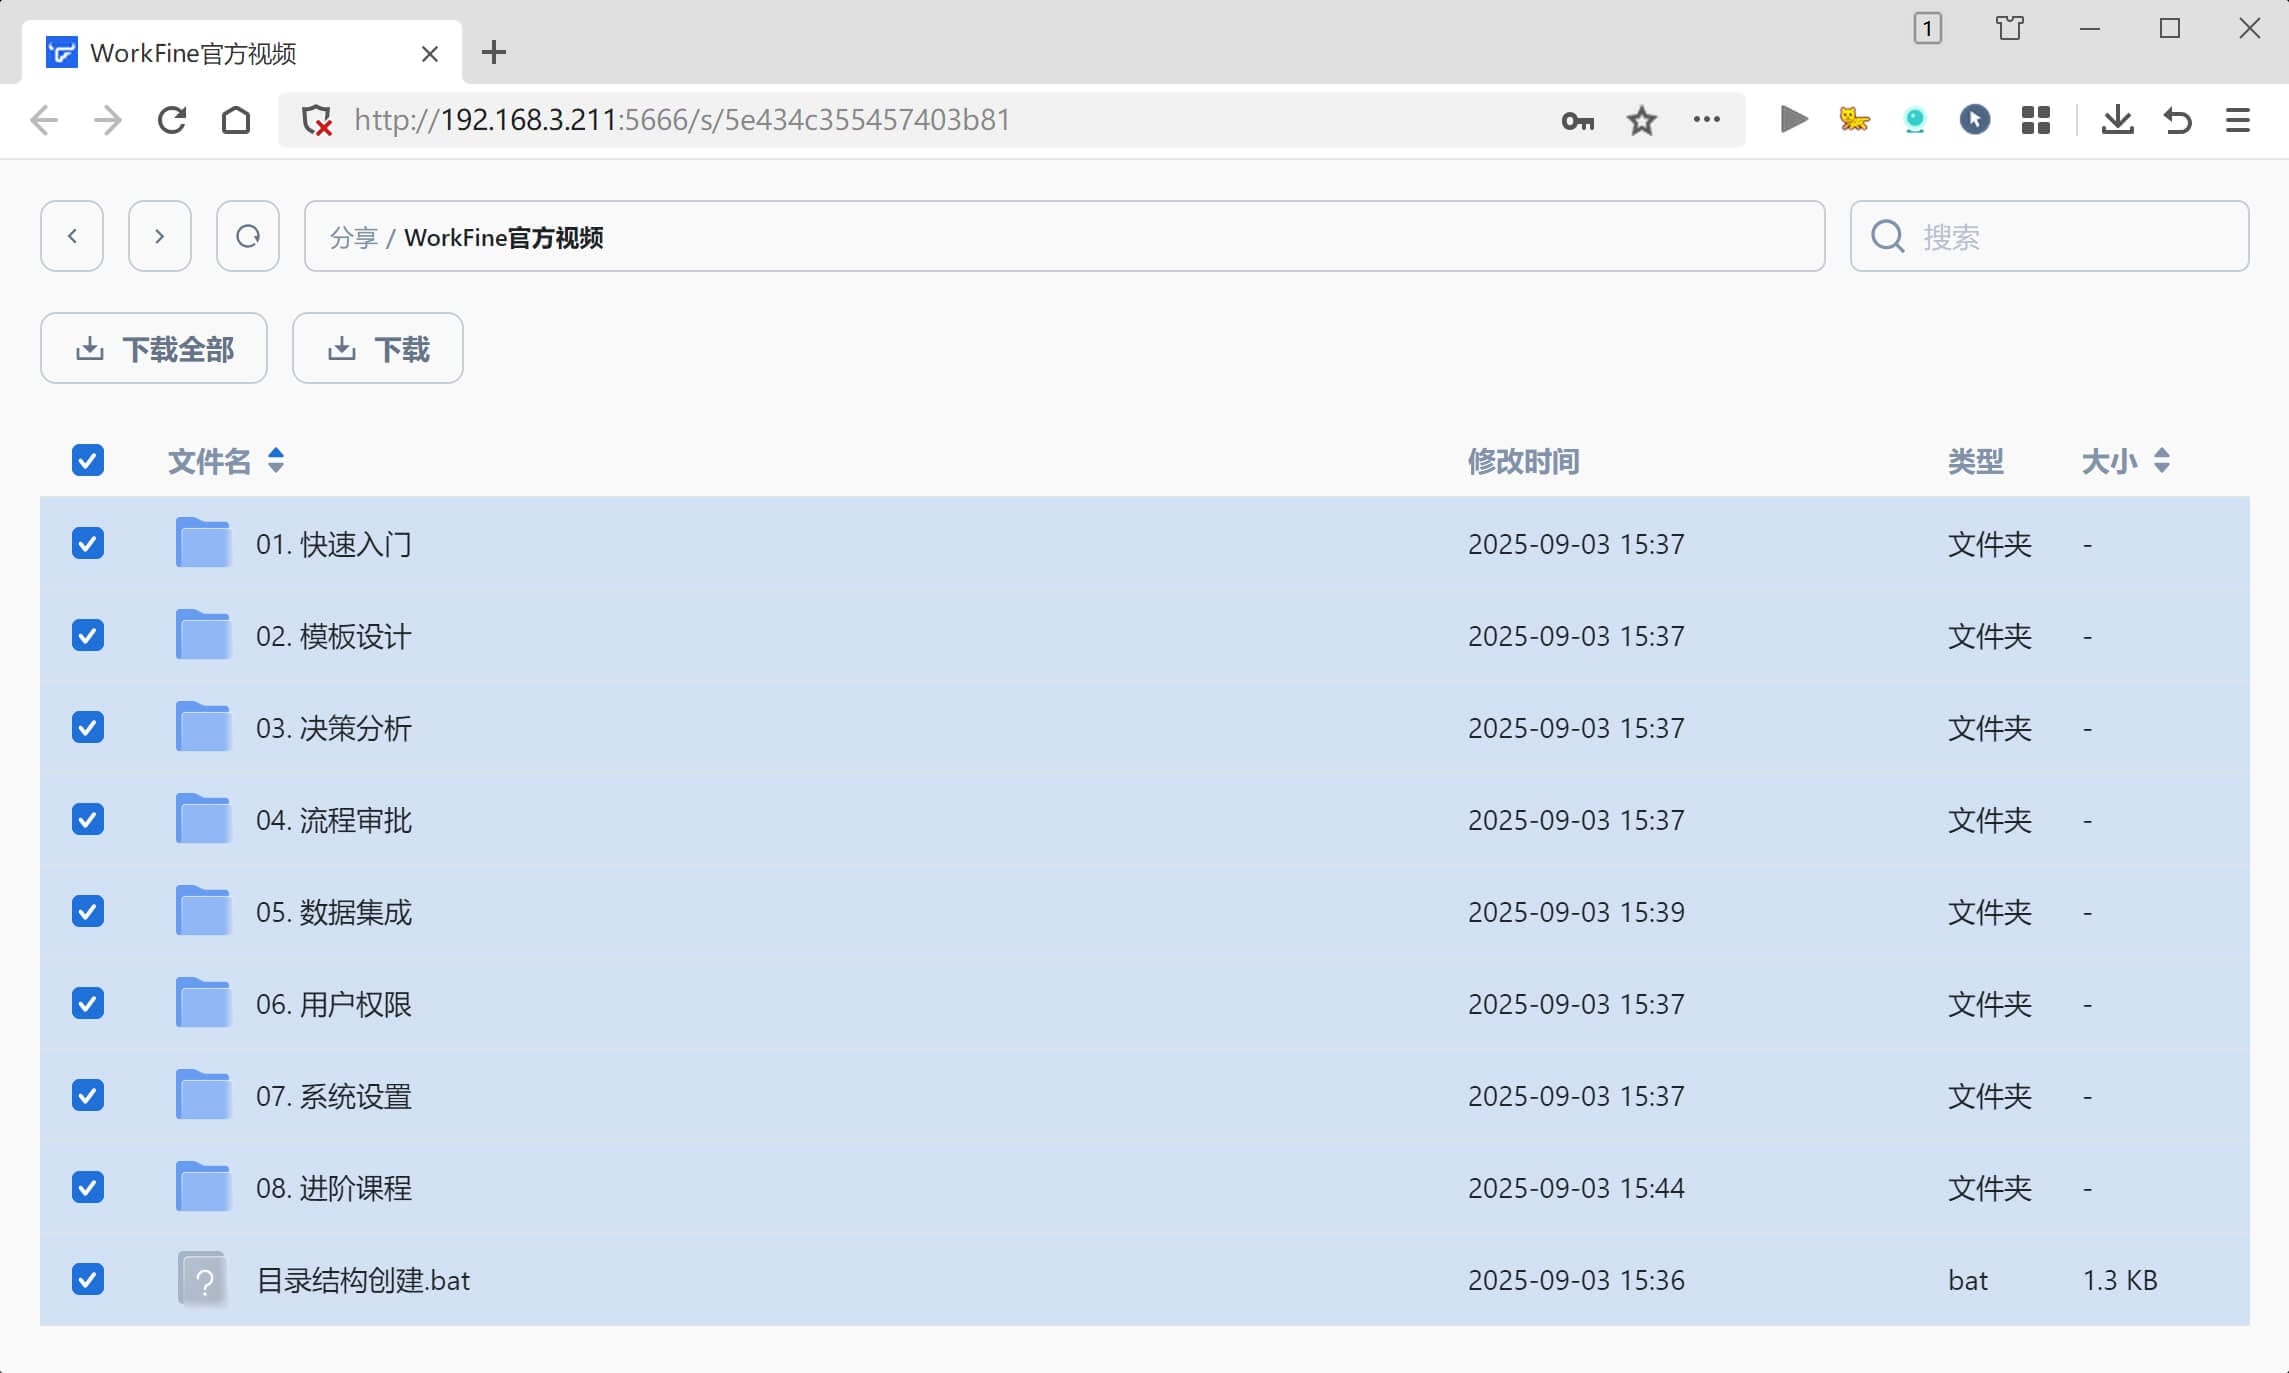2289x1373 pixels.
Task: Click the 下载全部 button
Action: (x=154, y=348)
